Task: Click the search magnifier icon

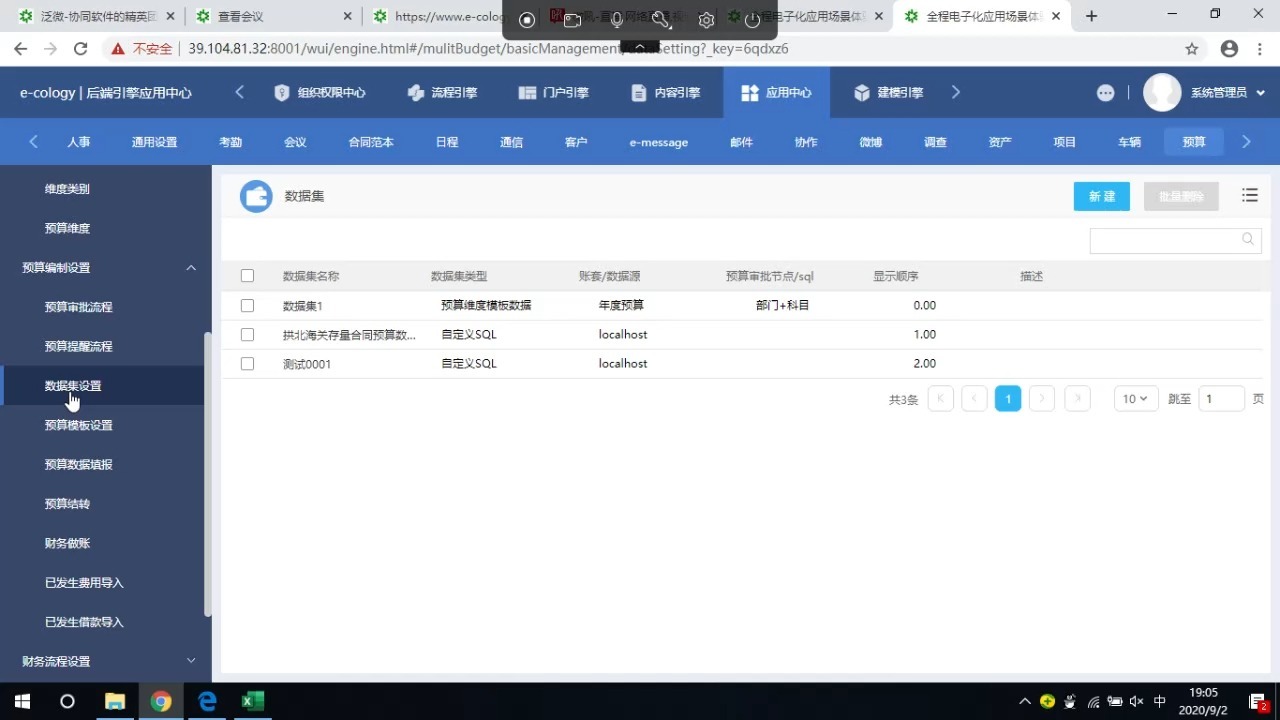Action: click(1248, 240)
